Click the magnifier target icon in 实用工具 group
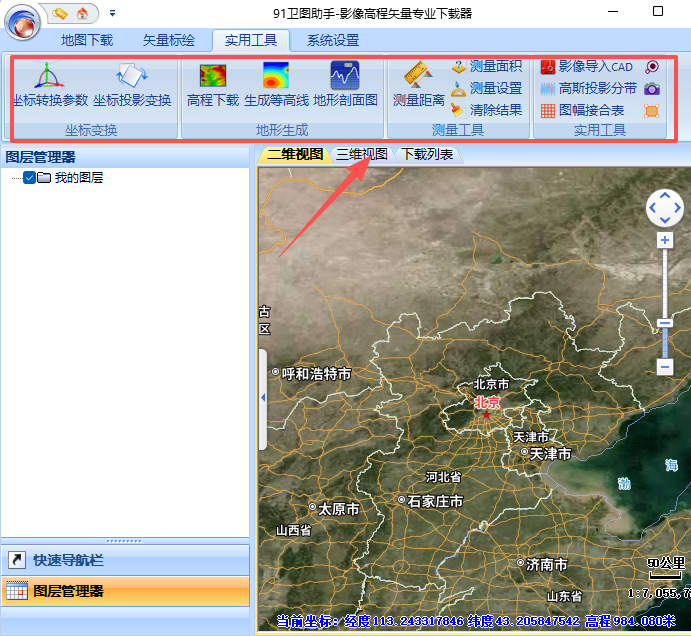The image size is (691, 636). coord(652,67)
